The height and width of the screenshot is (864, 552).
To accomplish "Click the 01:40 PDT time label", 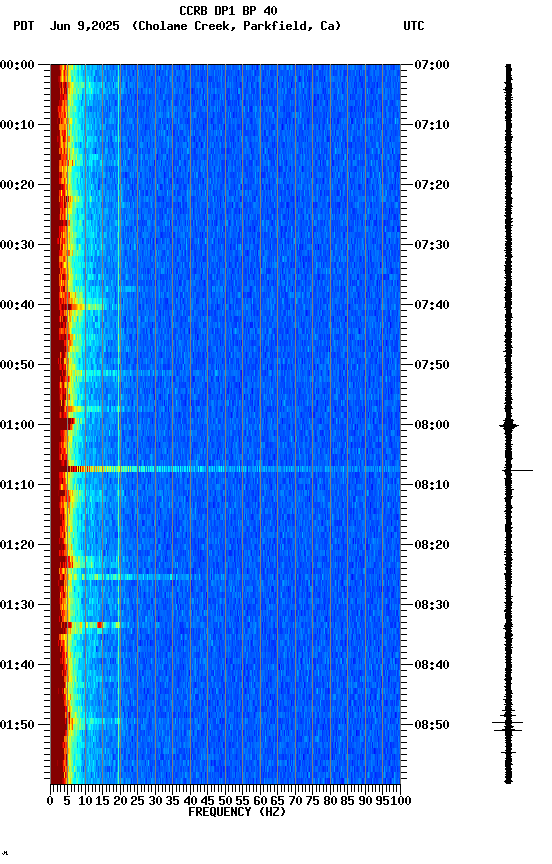I will click(17, 665).
